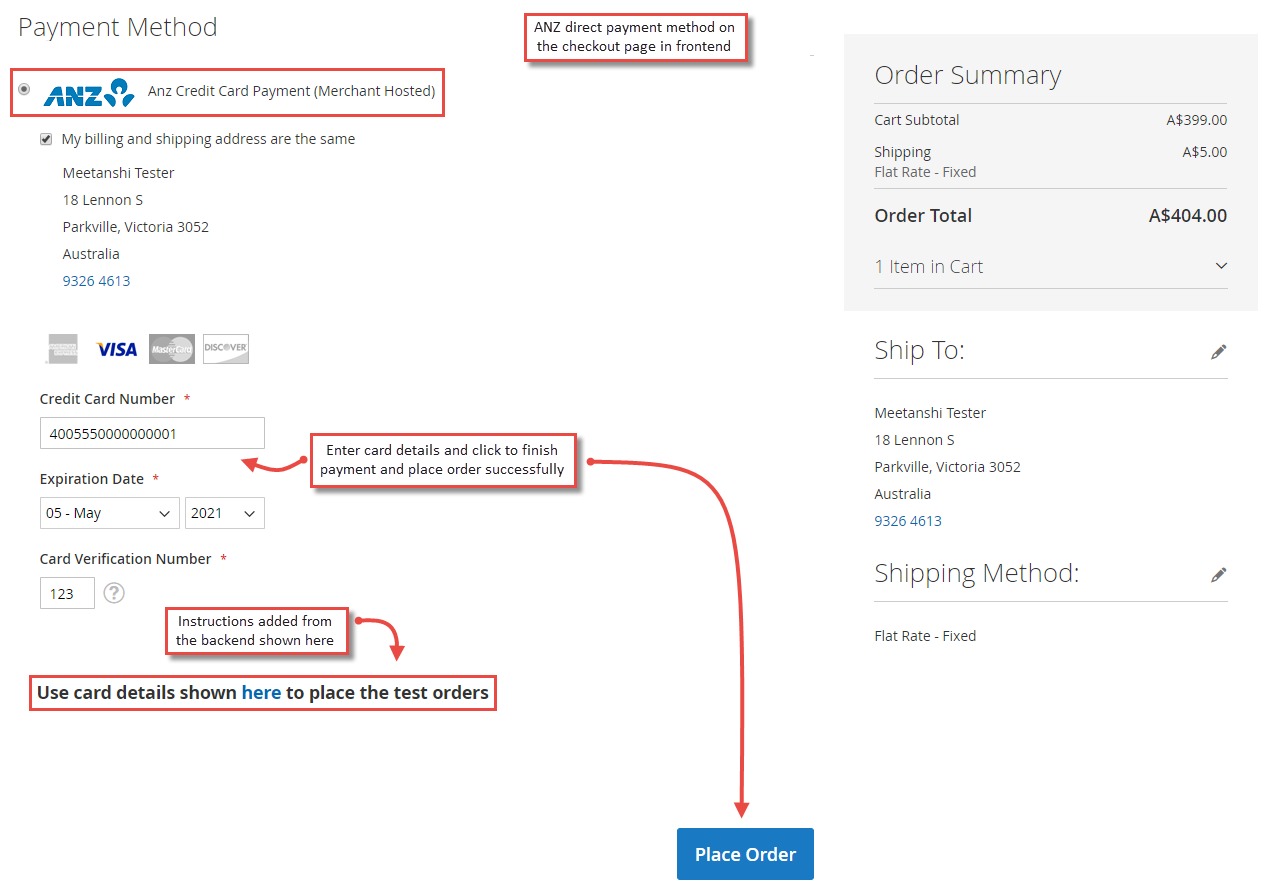Image resolution: width=1270 pixels, height=891 pixels.
Task: Edit the Ship To address via pencil icon
Action: pos(1219,351)
